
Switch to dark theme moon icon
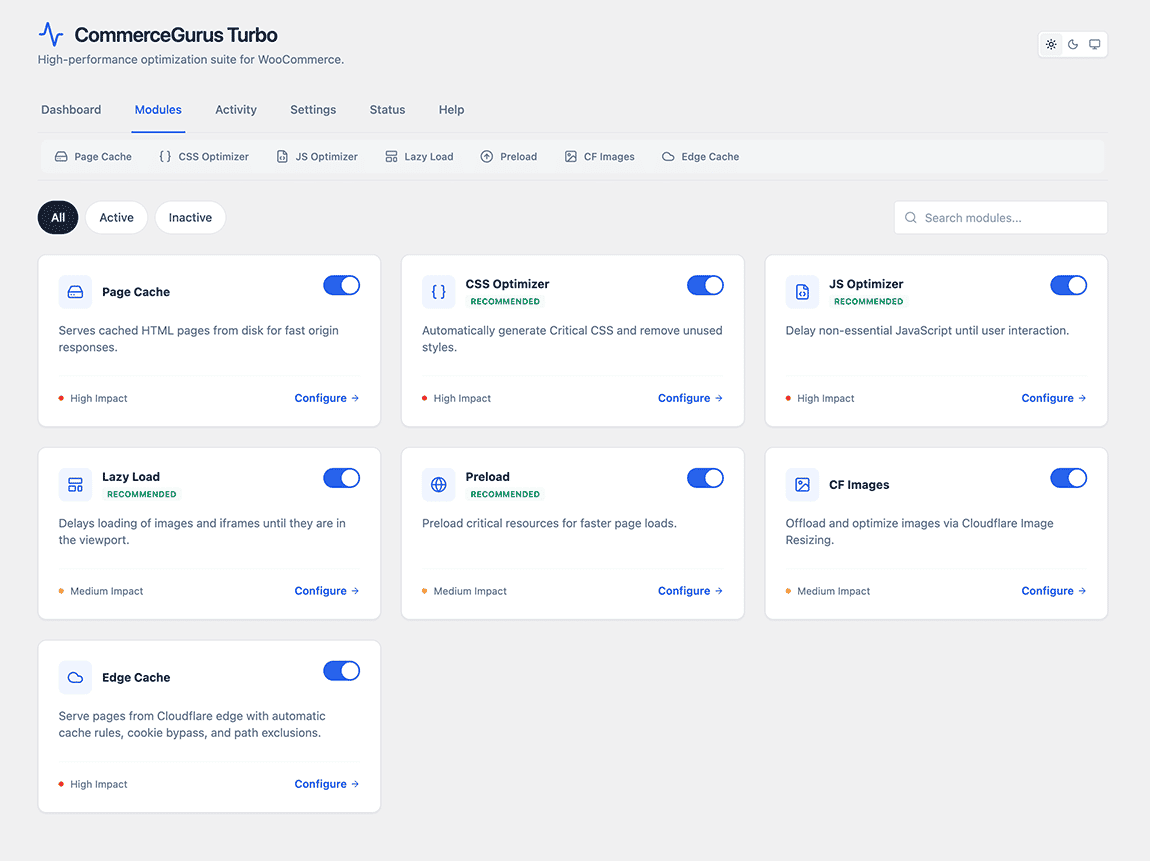[1073, 45]
